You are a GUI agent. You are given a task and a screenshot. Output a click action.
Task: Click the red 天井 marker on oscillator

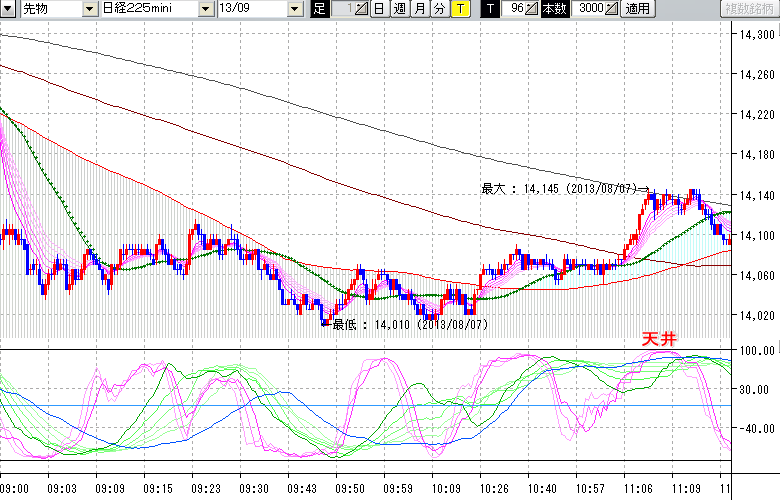pyautogui.click(x=659, y=340)
